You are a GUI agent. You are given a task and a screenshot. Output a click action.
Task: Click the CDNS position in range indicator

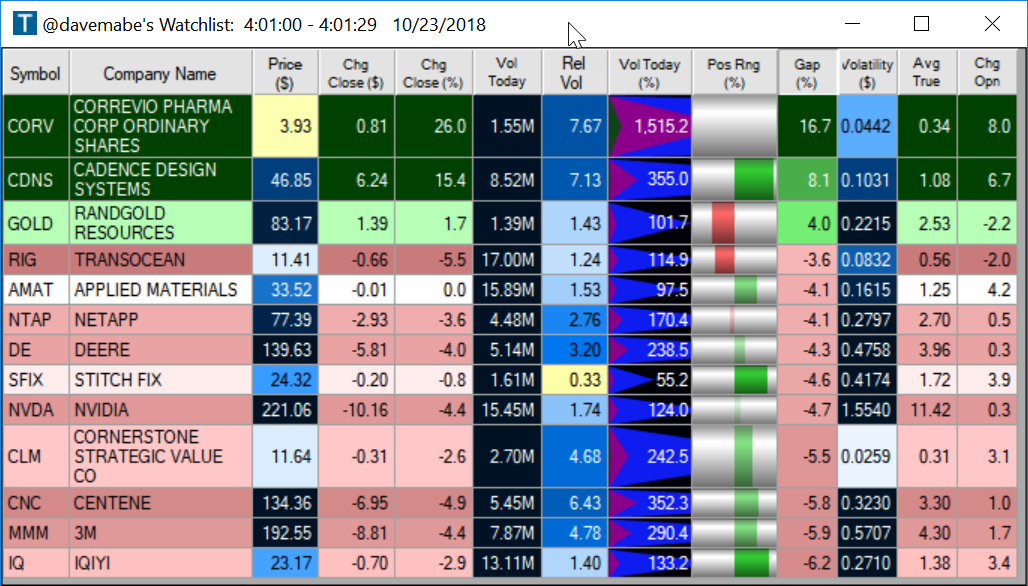734,180
